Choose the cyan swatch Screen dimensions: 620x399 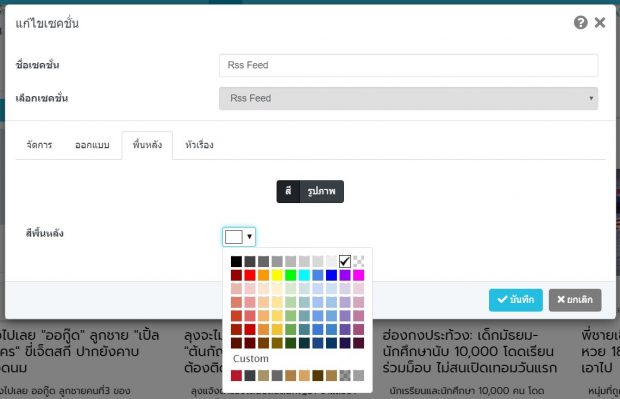[x=304, y=275]
